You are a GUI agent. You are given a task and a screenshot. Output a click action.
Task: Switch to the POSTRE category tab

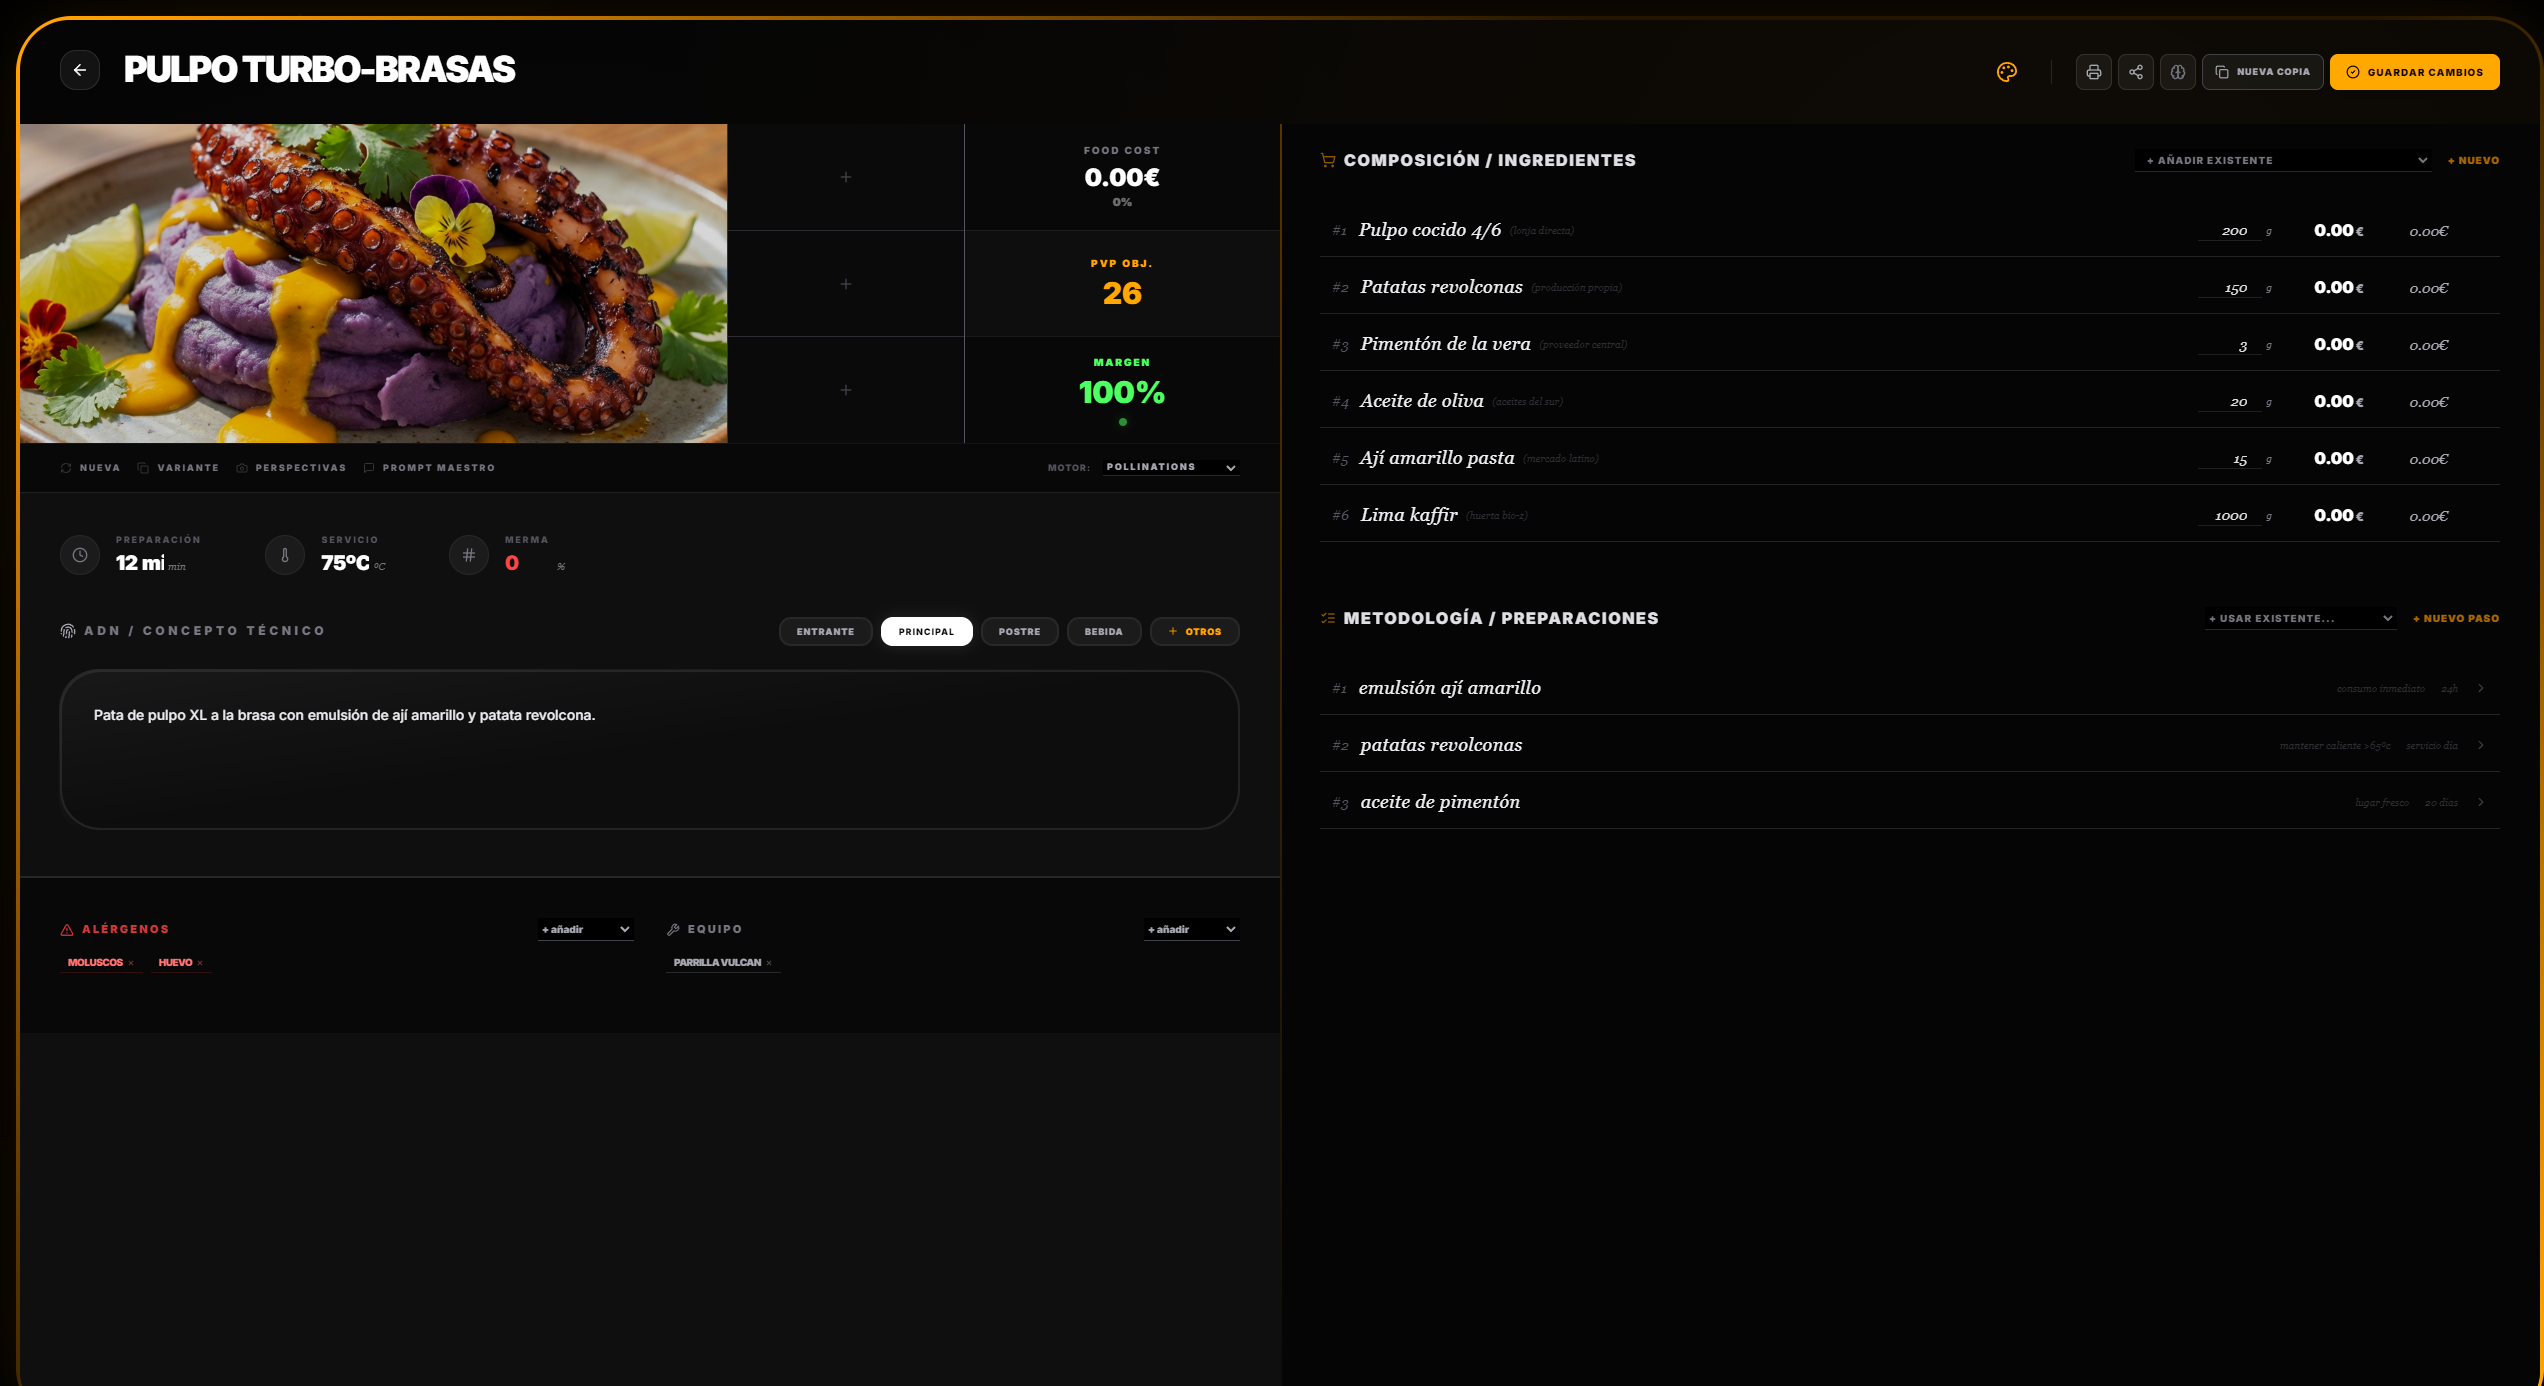point(1019,631)
